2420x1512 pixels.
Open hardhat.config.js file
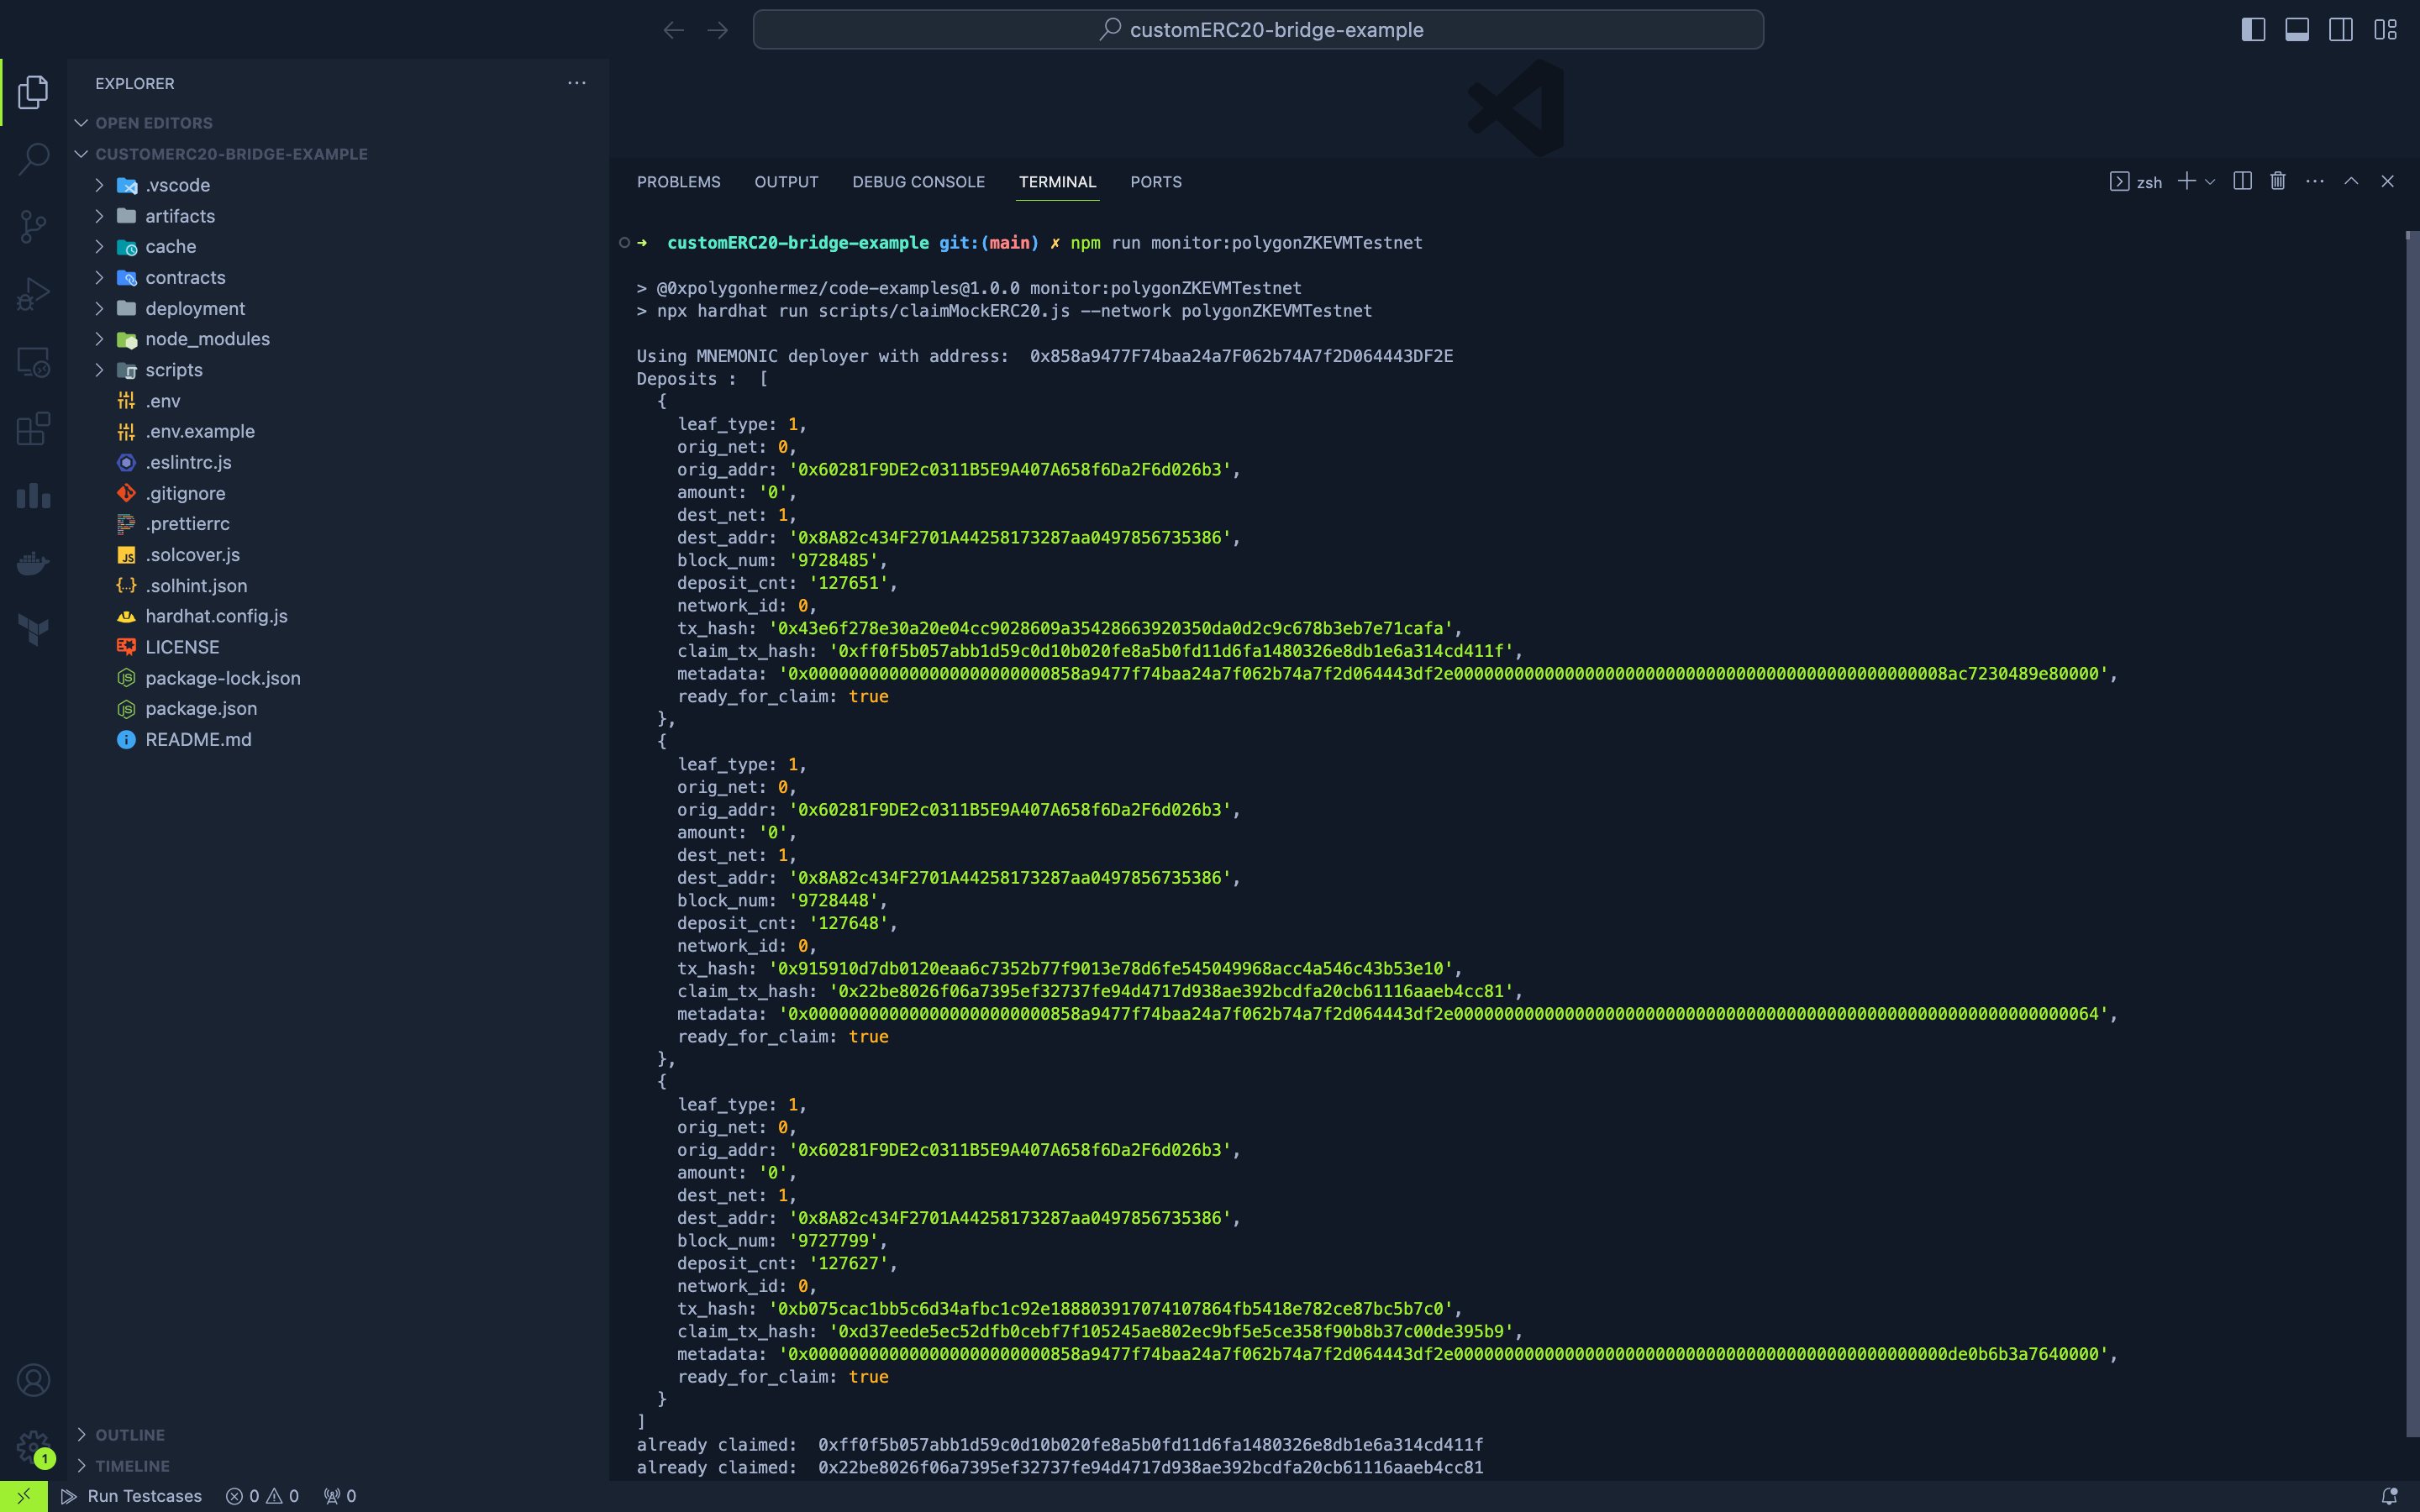[216, 616]
